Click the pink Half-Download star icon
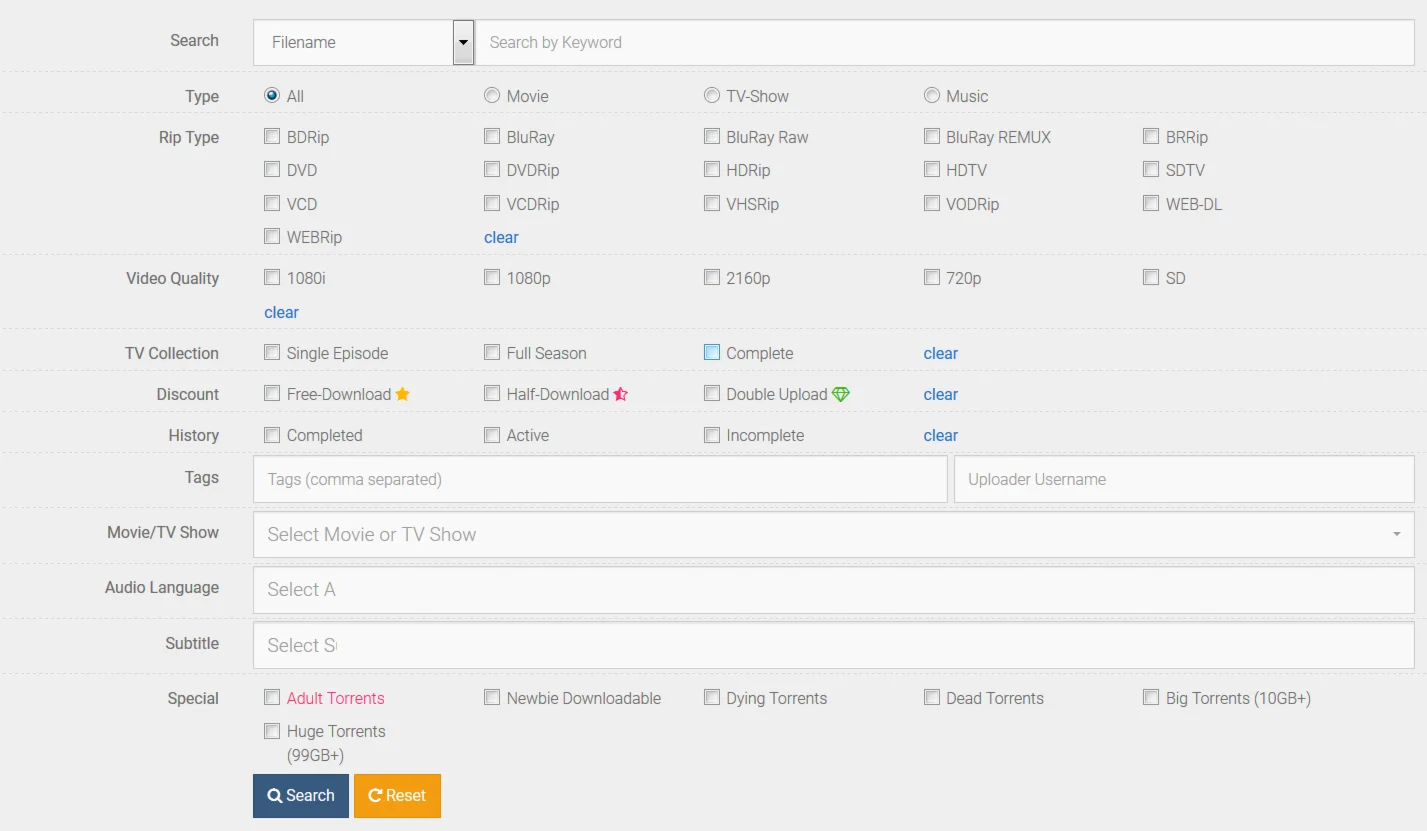Viewport: 1427px width, 831px height. pos(621,394)
